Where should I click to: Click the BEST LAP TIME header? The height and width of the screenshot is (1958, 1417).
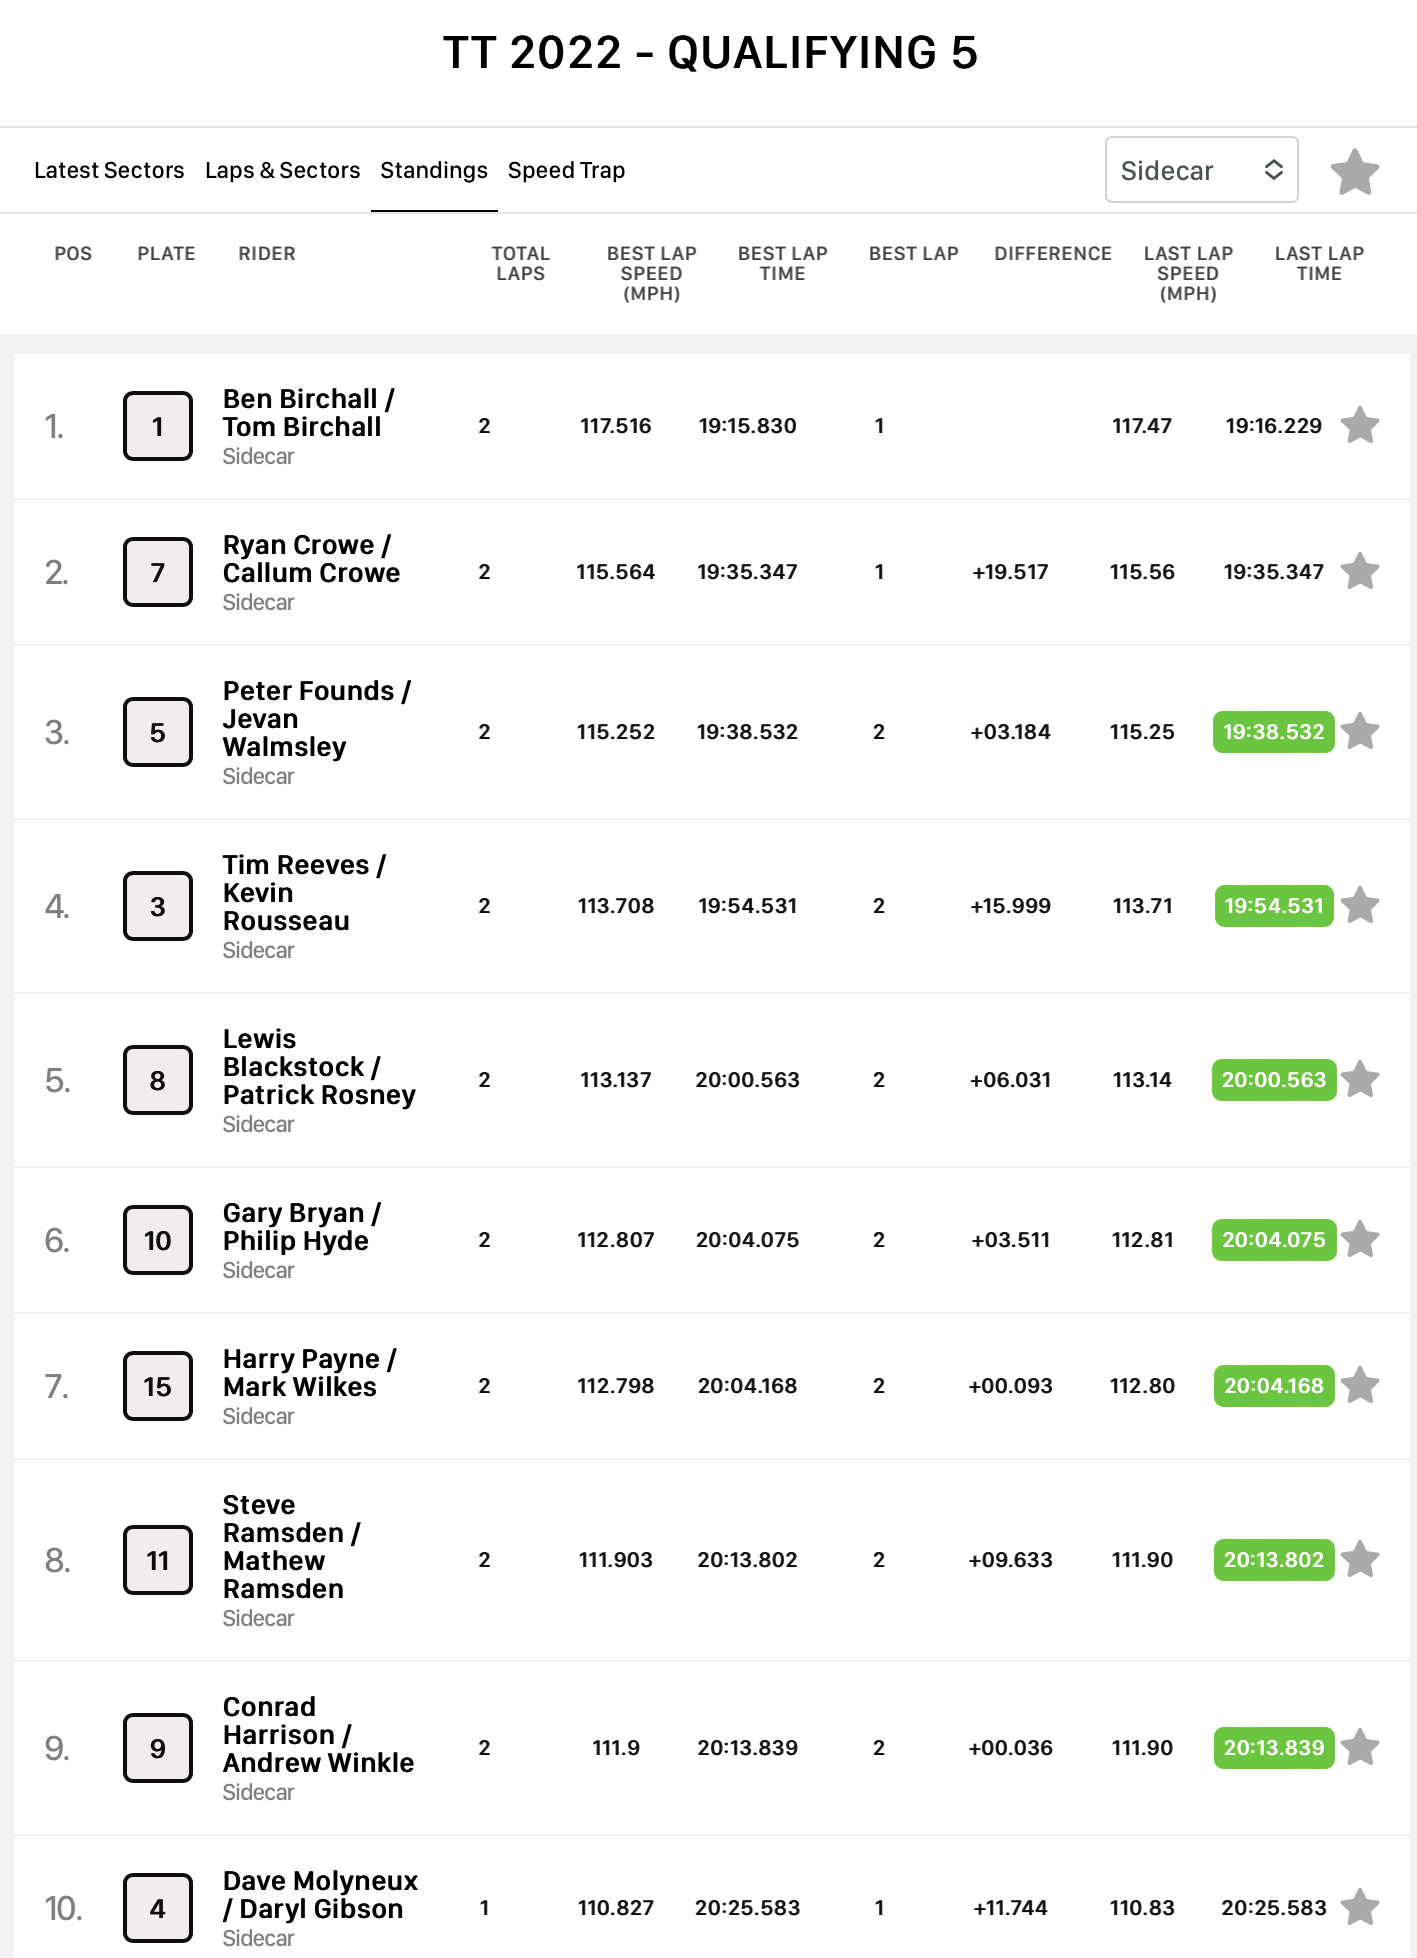coord(783,264)
